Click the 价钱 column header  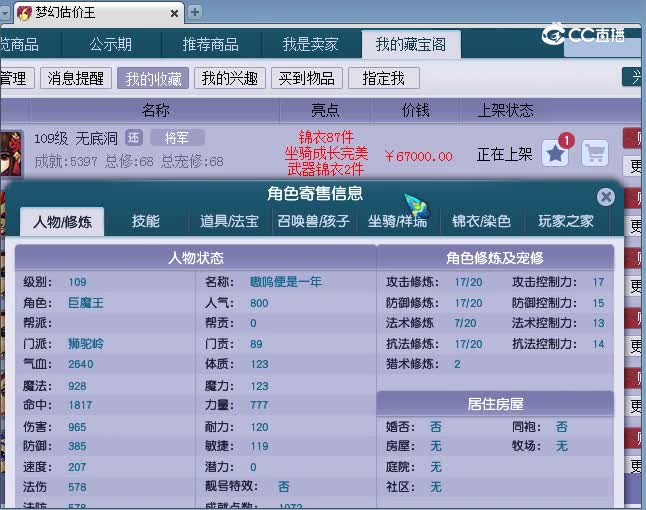[x=415, y=110]
